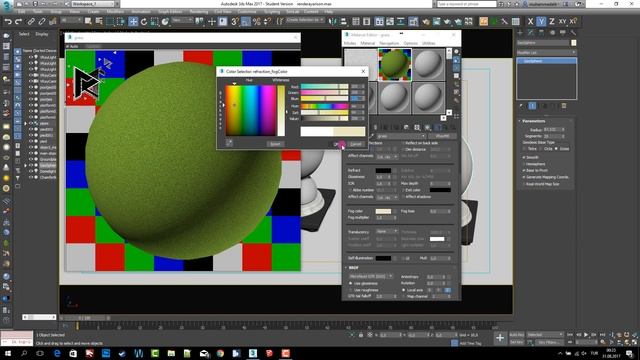Toggle Generate Mapping Coords checkbox
This screenshot has width=640, height=360.
click(x=524, y=177)
